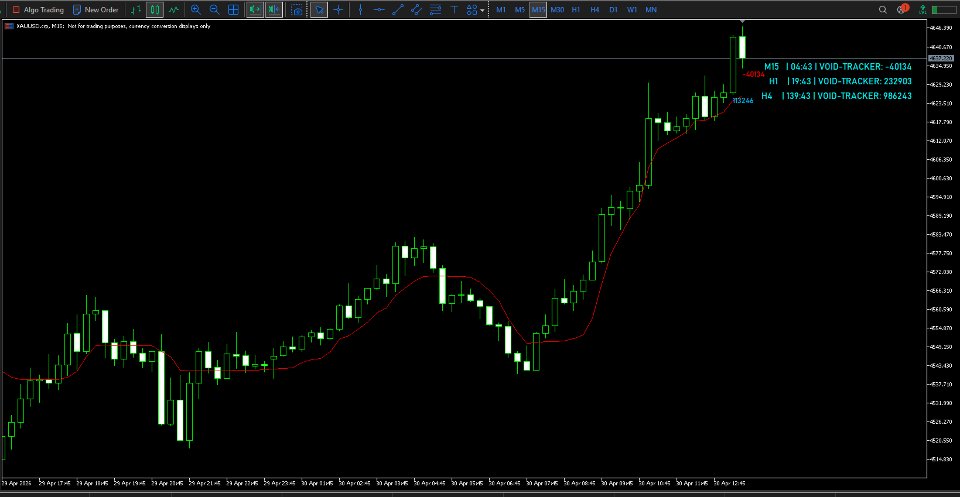Select the Fibonacci retracement tool
960x497 pixels.
click(435, 10)
